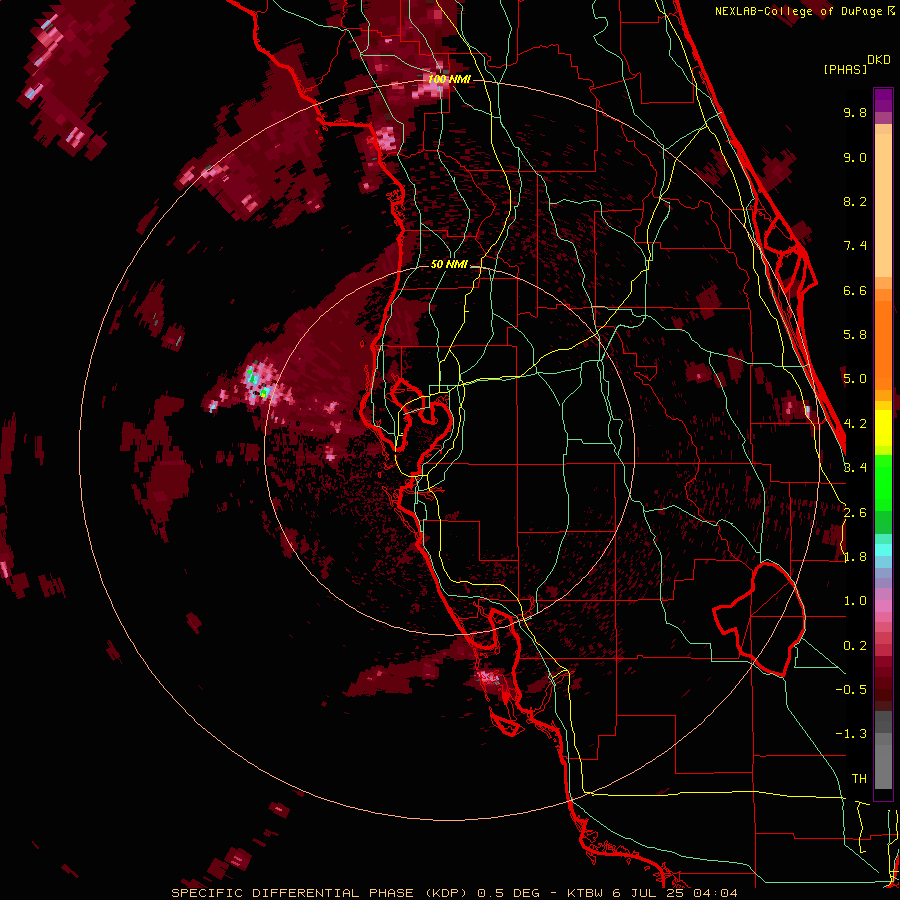The image size is (900, 900).
Task: Select the 6.6 scale value
Action: pyautogui.click(x=855, y=290)
